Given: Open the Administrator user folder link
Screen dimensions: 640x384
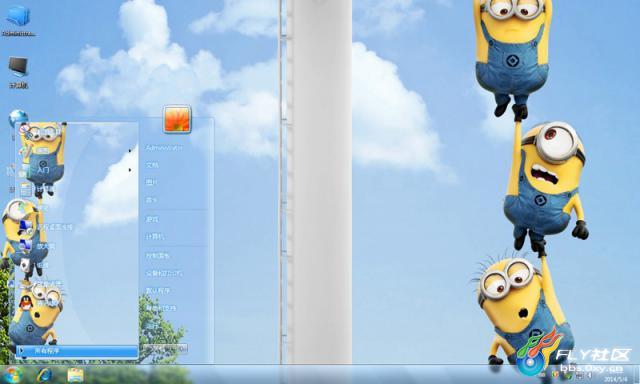Looking at the screenshot, I should tap(164, 148).
